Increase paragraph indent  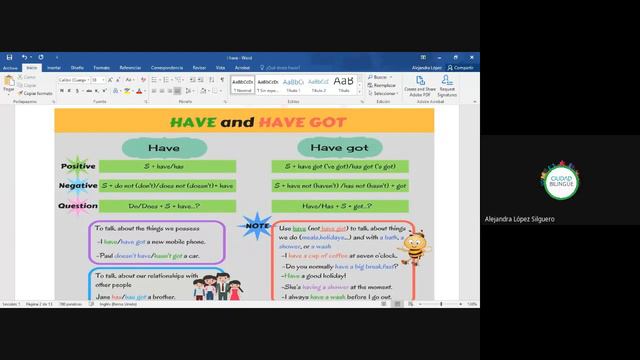200,80
